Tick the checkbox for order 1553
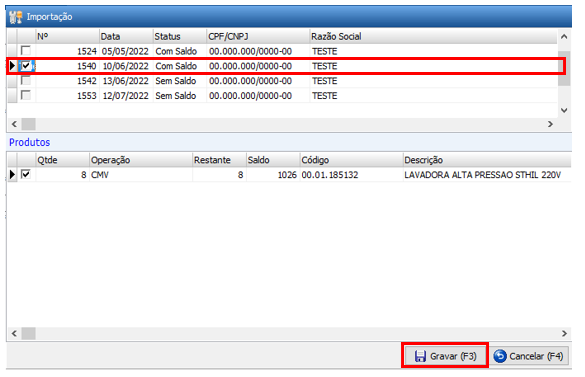 [26, 96]
